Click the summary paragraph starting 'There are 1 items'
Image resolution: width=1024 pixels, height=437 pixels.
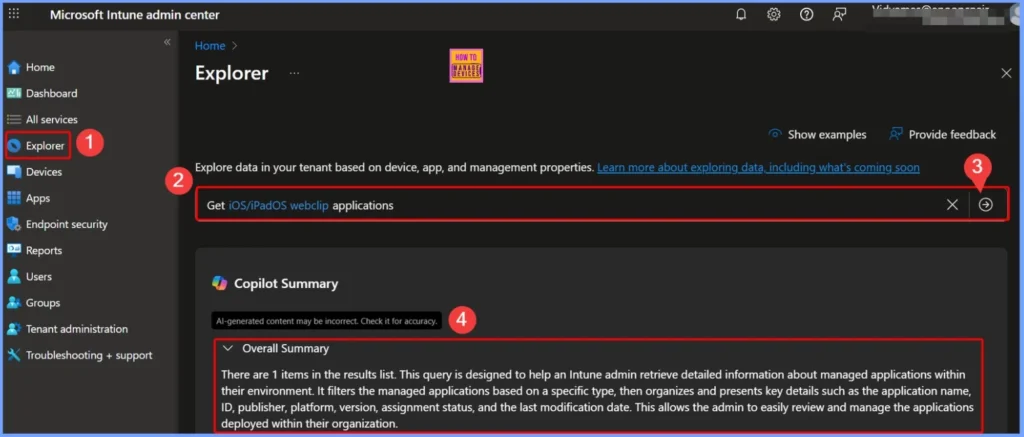pyautogui.click(x=598, y=398)
